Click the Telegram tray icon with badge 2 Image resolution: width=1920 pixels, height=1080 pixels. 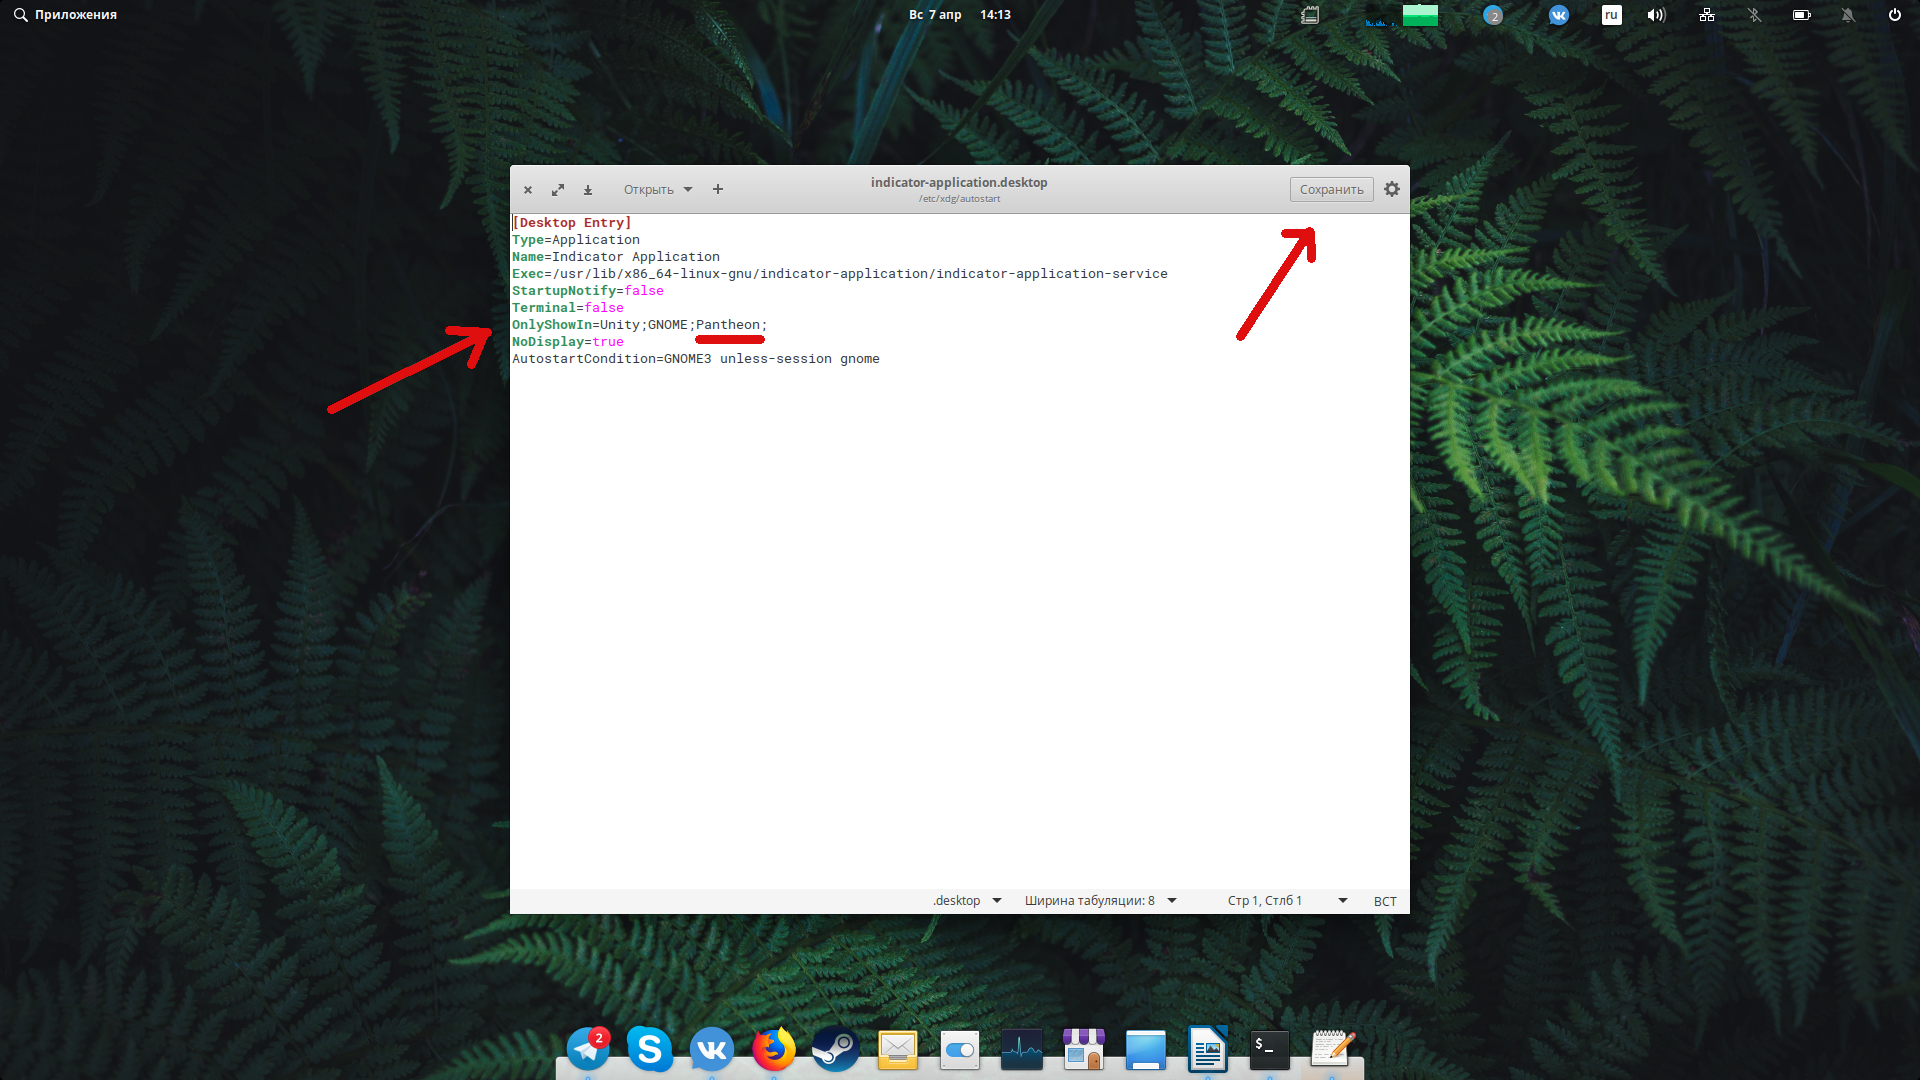coord(1493,15)
